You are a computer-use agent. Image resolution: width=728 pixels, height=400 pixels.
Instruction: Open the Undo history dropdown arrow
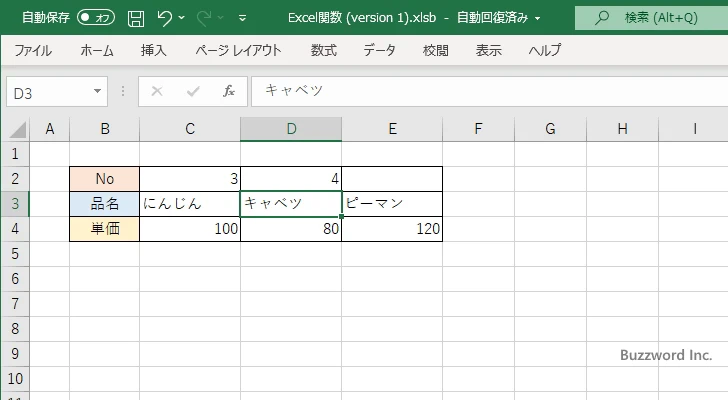(182, 18)
